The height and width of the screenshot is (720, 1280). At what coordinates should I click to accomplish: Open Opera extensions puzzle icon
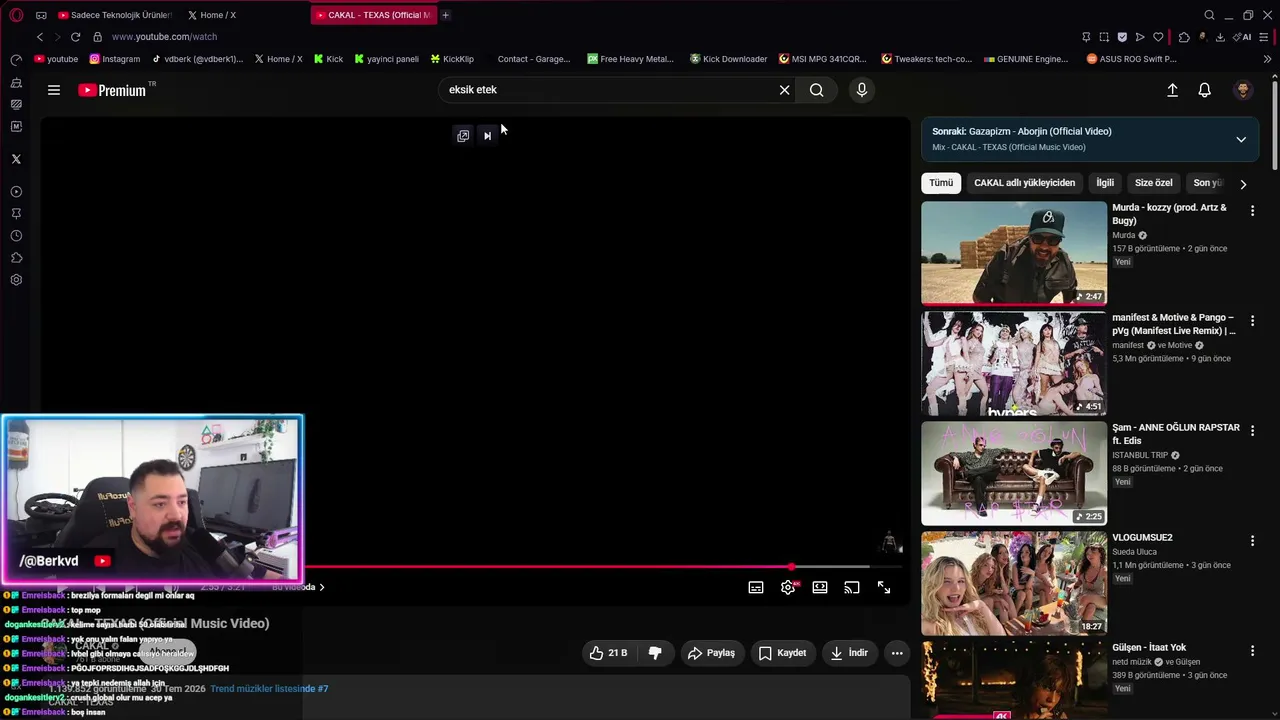point(1184,37)
